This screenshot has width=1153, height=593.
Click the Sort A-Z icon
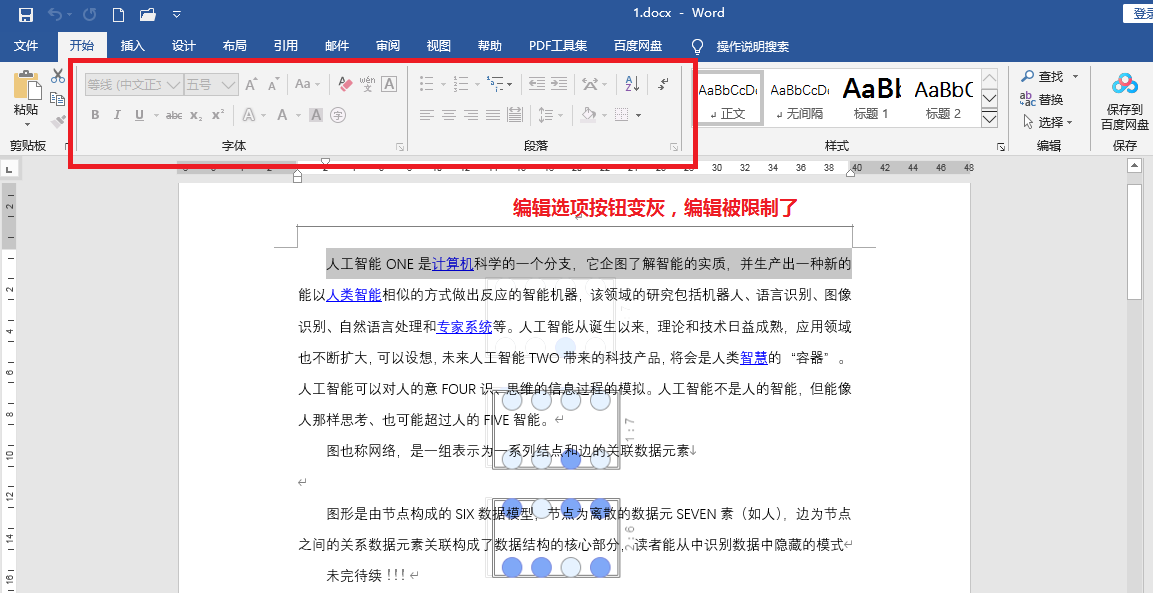point(632,85)
